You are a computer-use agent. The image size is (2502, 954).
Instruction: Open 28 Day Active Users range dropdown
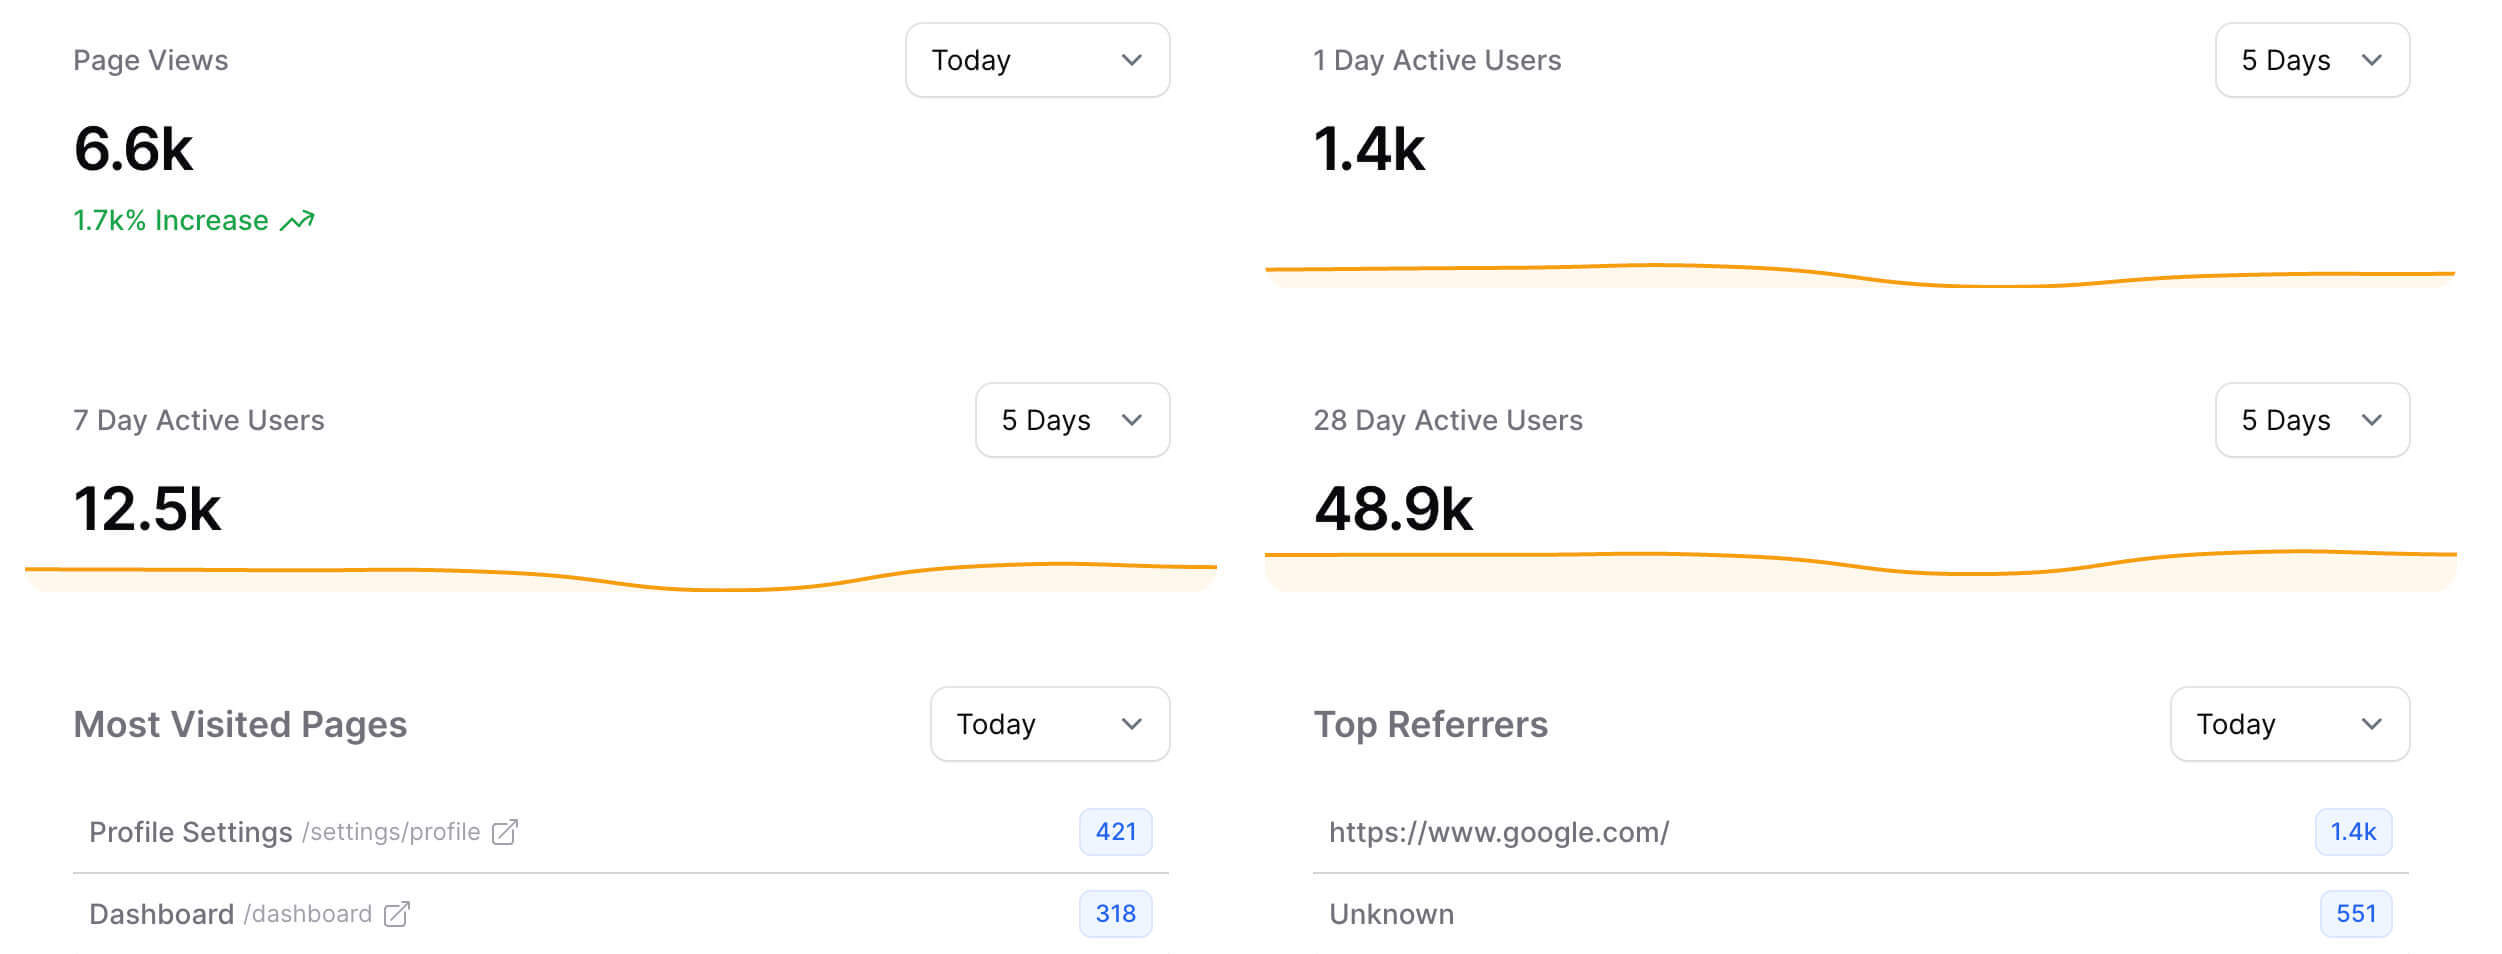coord(2311,421)
